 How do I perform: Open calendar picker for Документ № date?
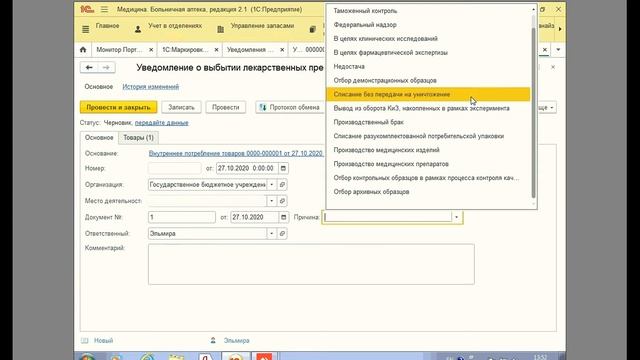click(x=283, y=217)
